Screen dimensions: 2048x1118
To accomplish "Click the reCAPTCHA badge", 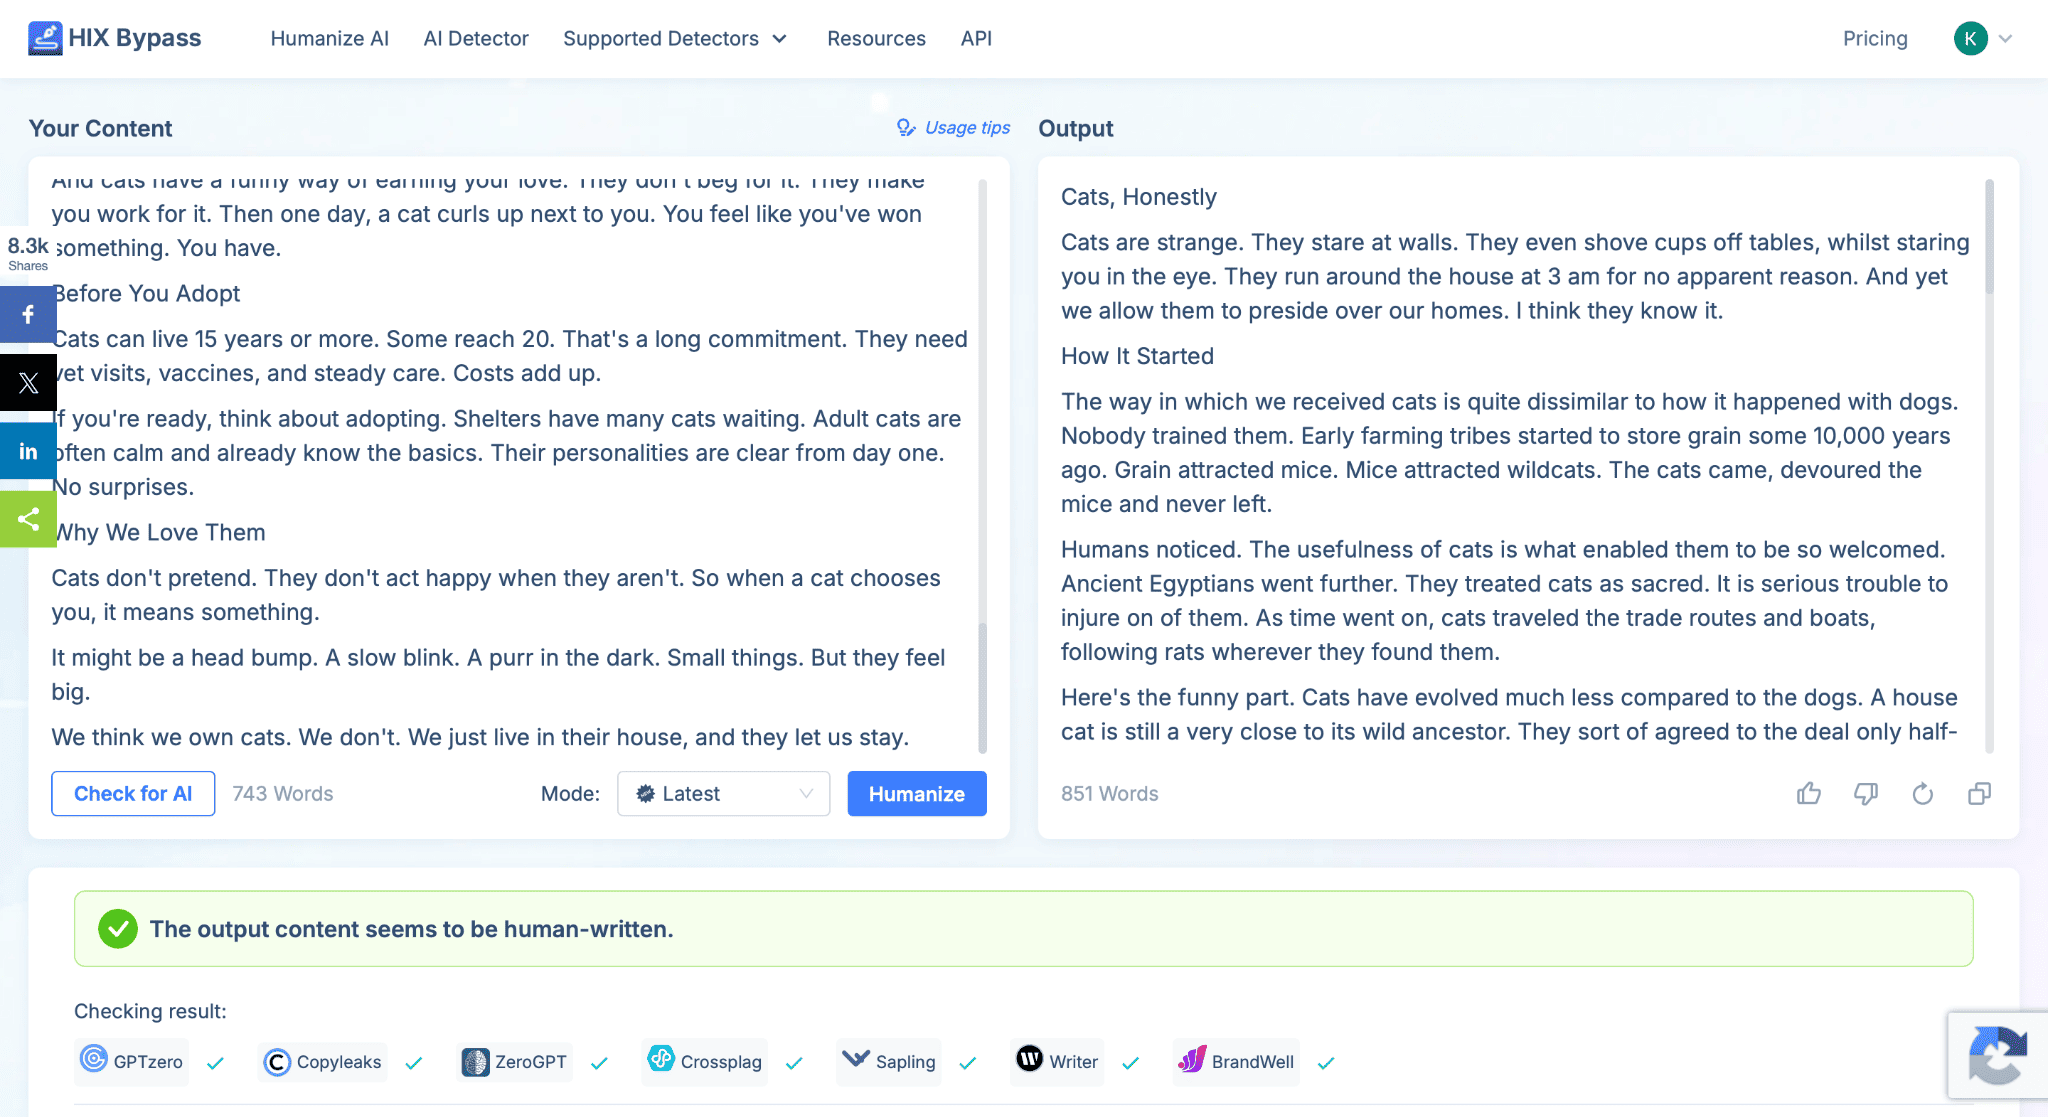I will [1997, 1055].
